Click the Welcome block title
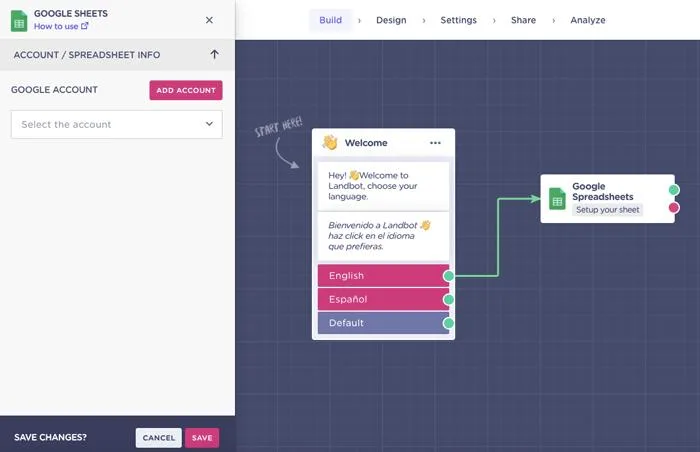This screenshot has height=452, width=700. click(x=366, y=143)
